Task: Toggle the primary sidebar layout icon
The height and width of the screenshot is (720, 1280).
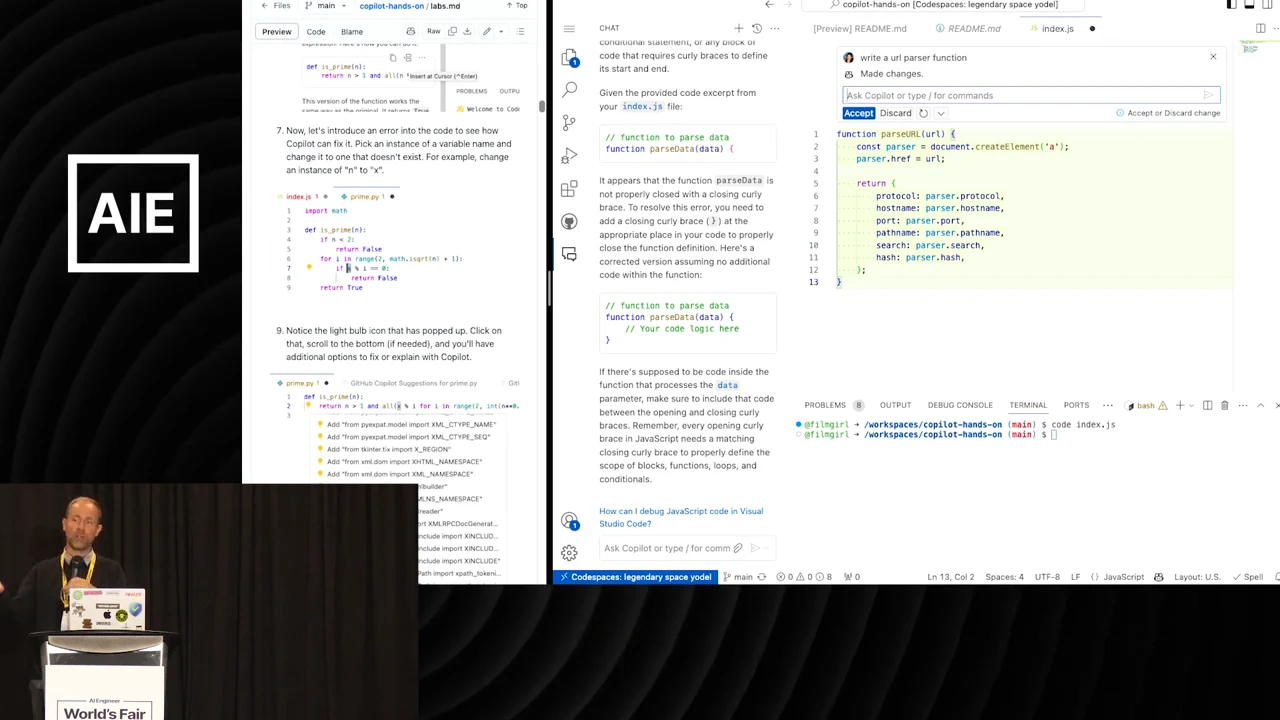Action: click(x=1231, y=5)
